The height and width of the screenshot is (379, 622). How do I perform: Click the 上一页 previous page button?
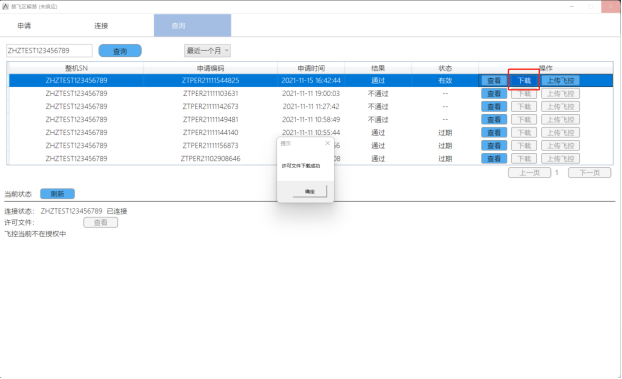coord(530,173)
